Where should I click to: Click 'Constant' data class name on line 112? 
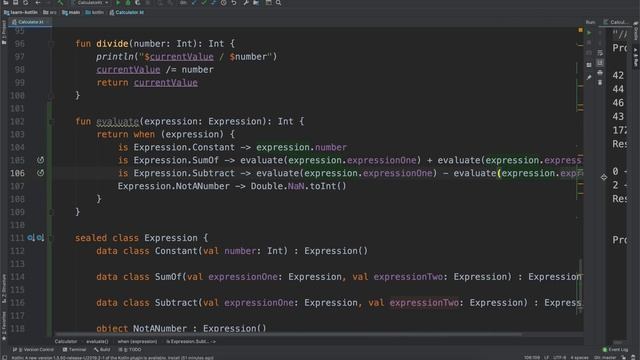[x=176, y=251]
